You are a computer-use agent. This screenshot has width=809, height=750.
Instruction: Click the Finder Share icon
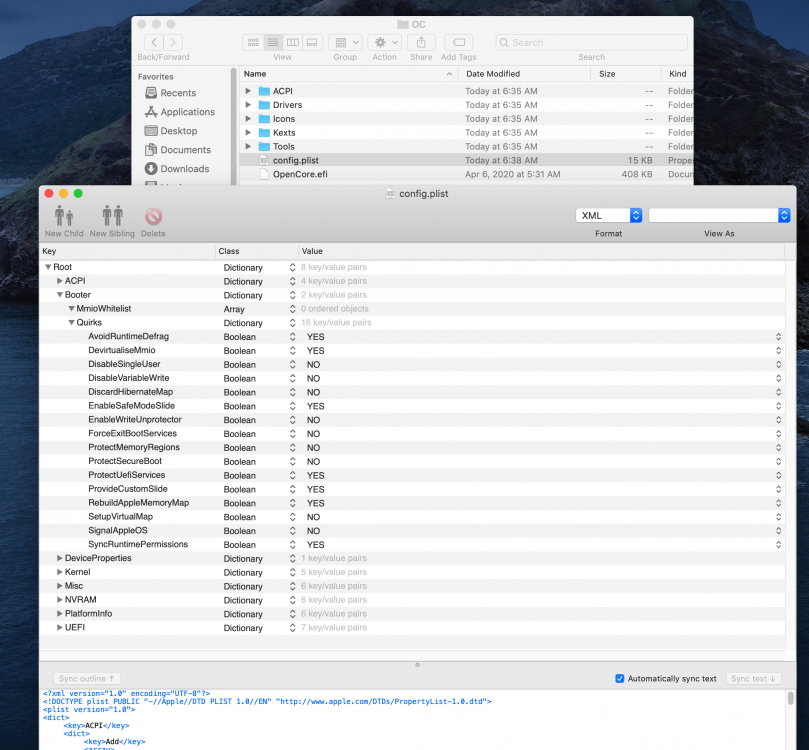coord(421,42)
